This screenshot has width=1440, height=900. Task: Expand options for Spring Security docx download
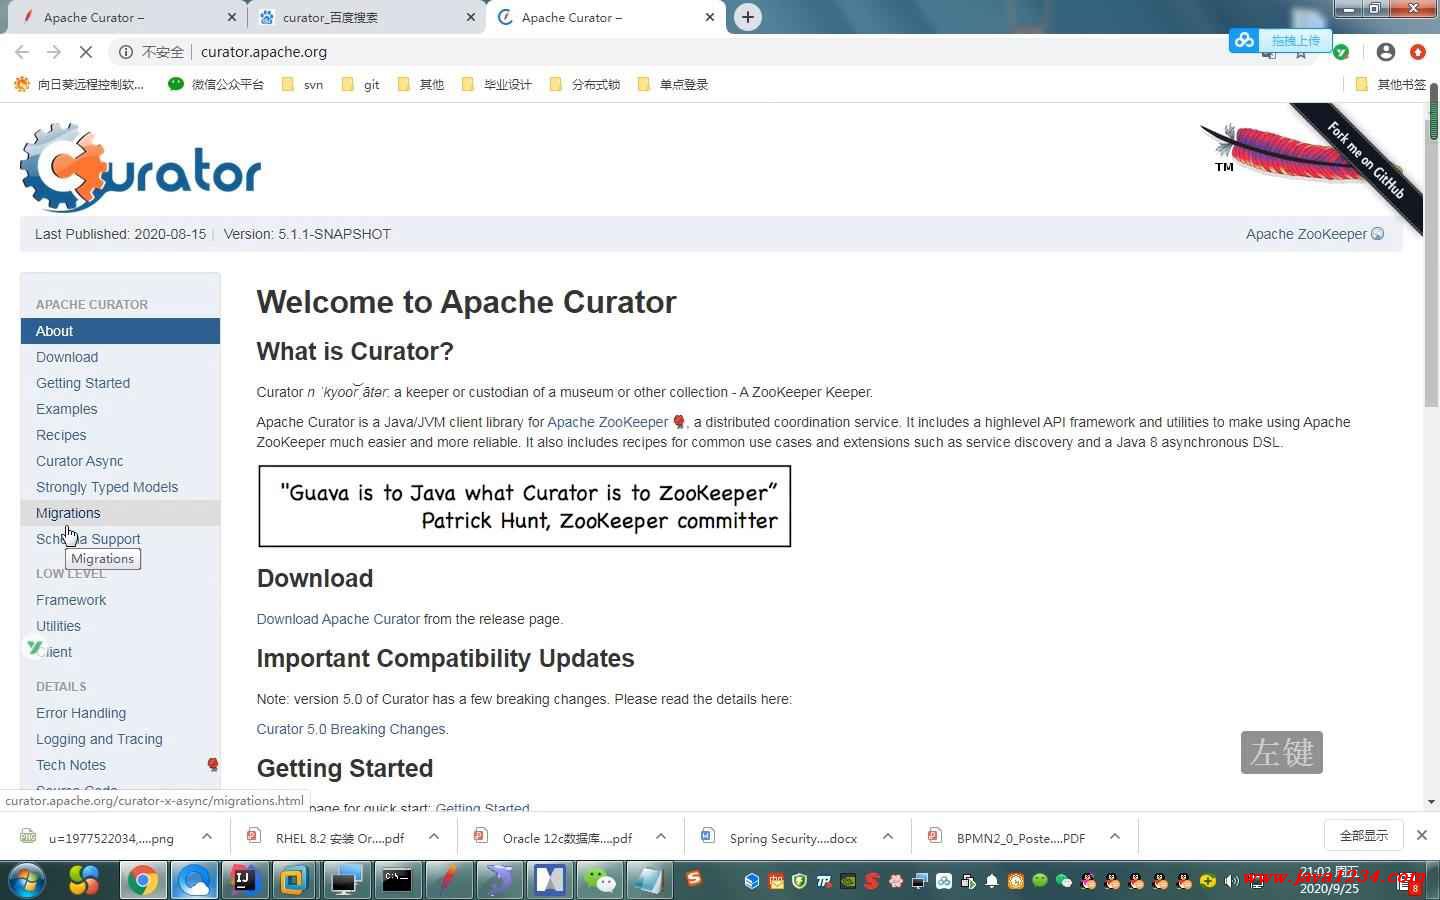(x=888, y=837)
